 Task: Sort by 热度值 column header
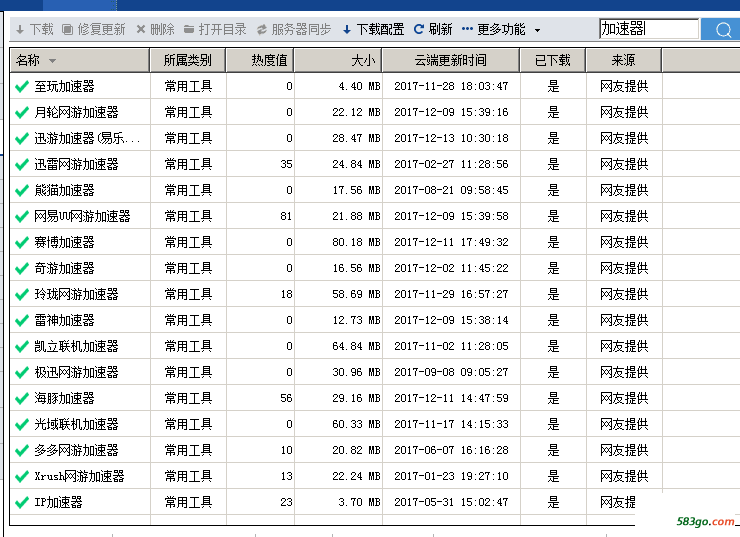[x=260, y=60]
